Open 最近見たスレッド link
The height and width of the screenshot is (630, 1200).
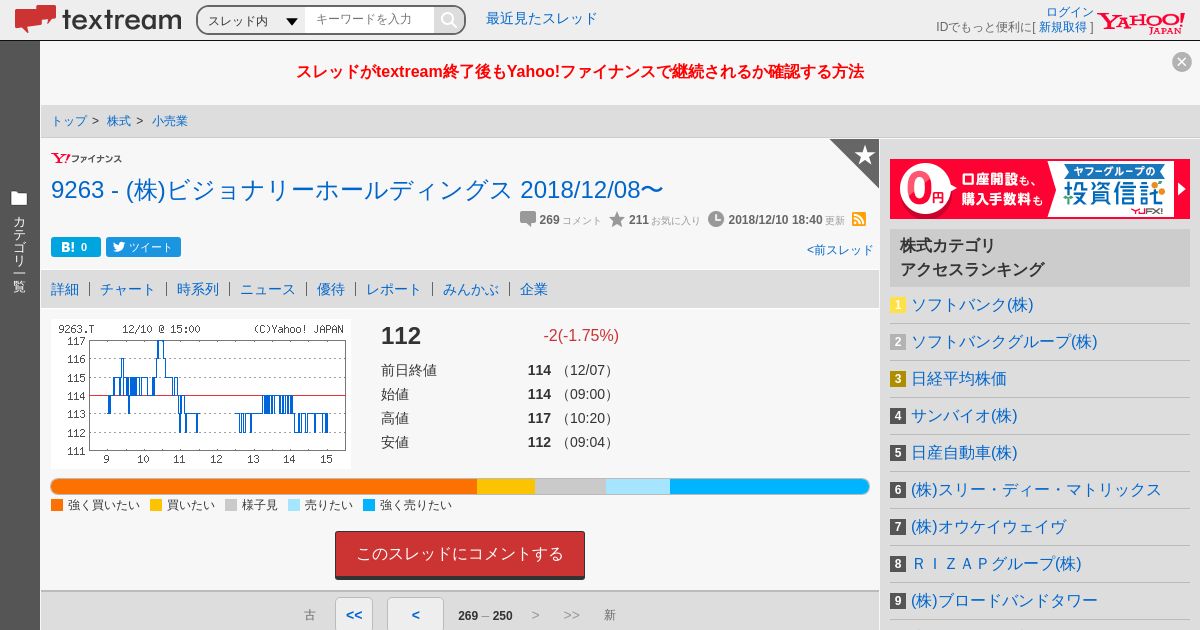coord(541,18)
